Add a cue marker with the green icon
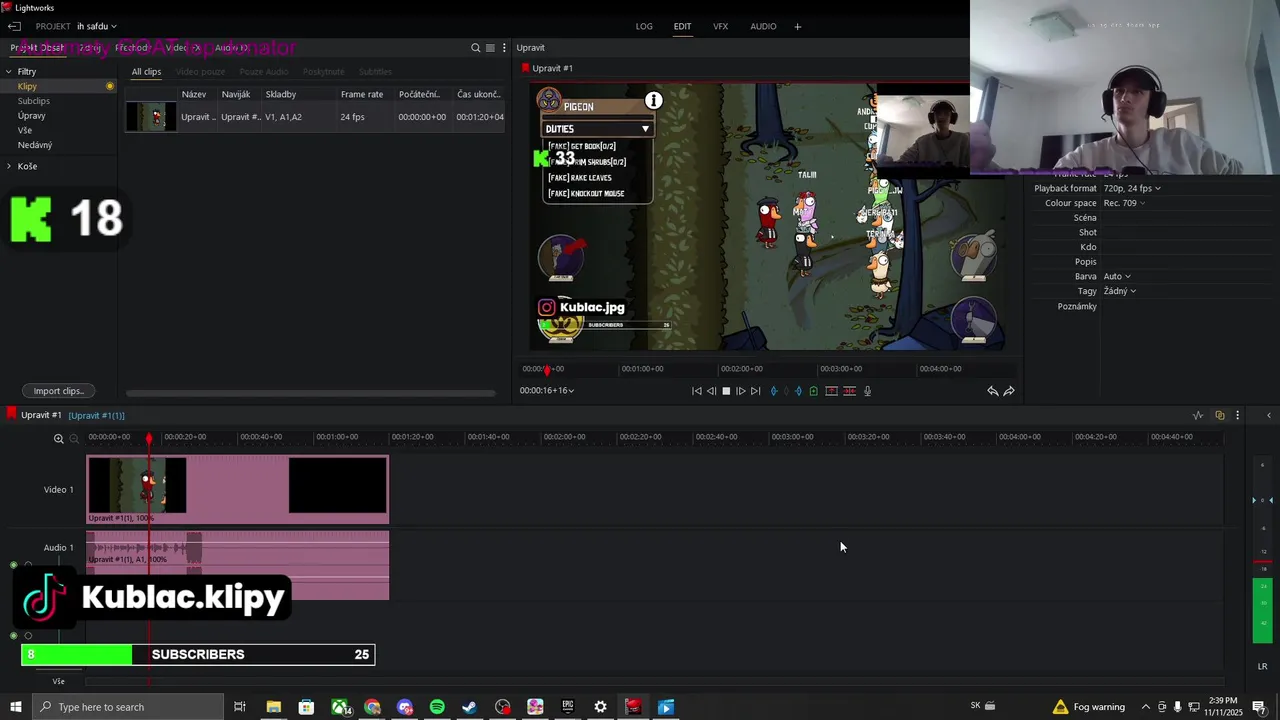 [813, 391]
